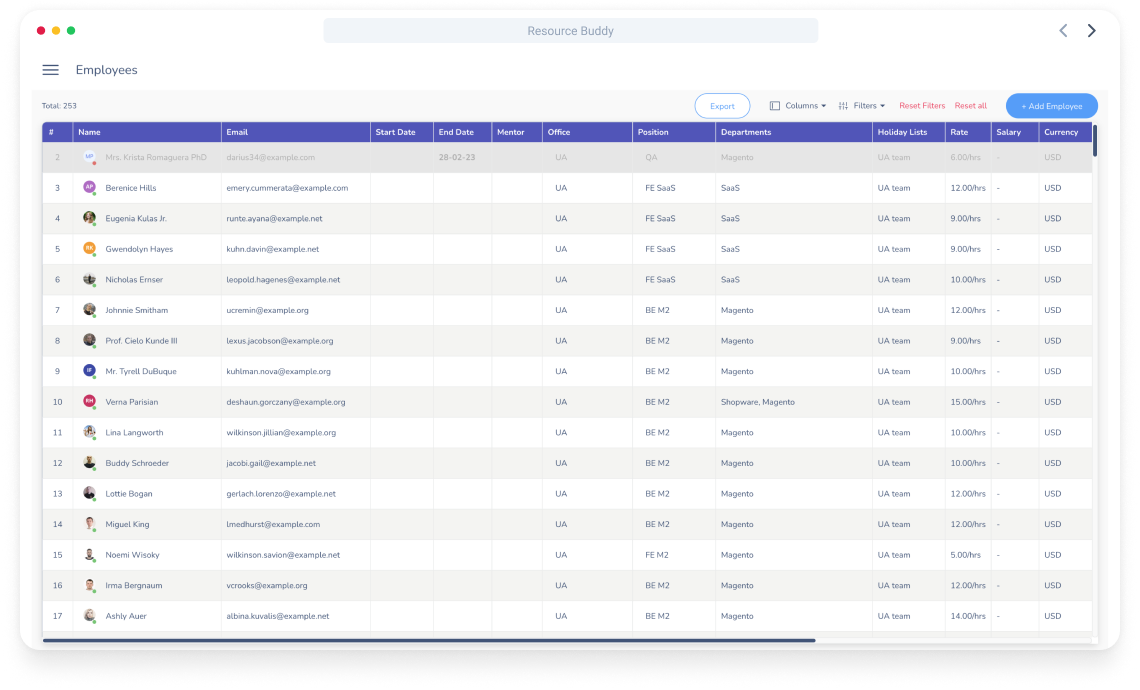Open the hamburger navigation menu
1140x690 pixels.
coord(50,70)
